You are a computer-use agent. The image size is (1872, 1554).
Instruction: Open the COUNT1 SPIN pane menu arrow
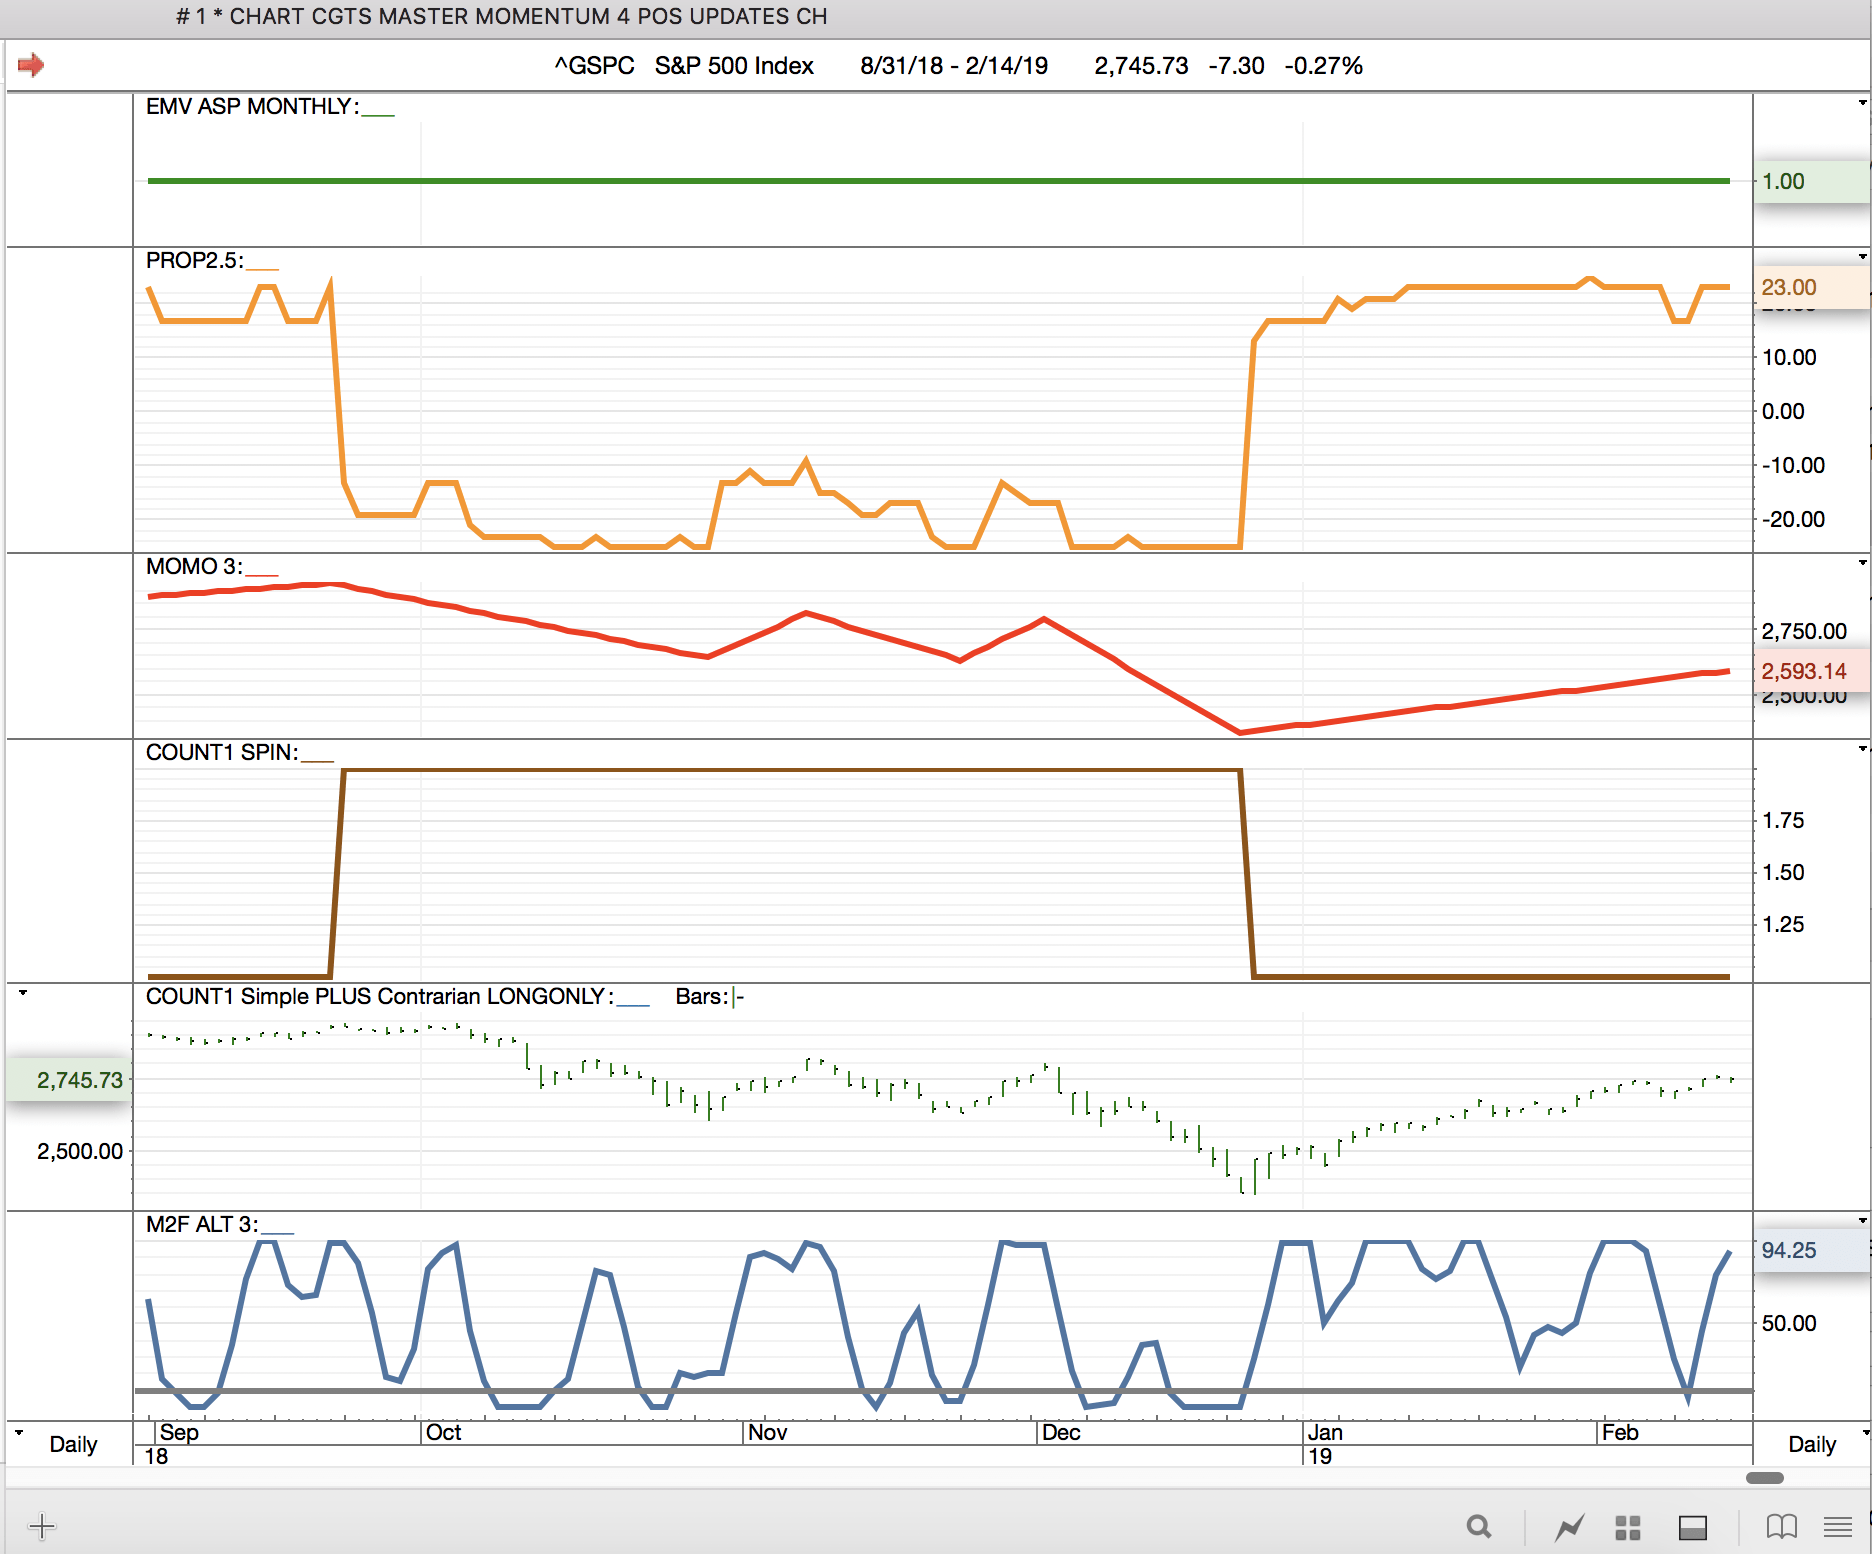point(1862,749)
